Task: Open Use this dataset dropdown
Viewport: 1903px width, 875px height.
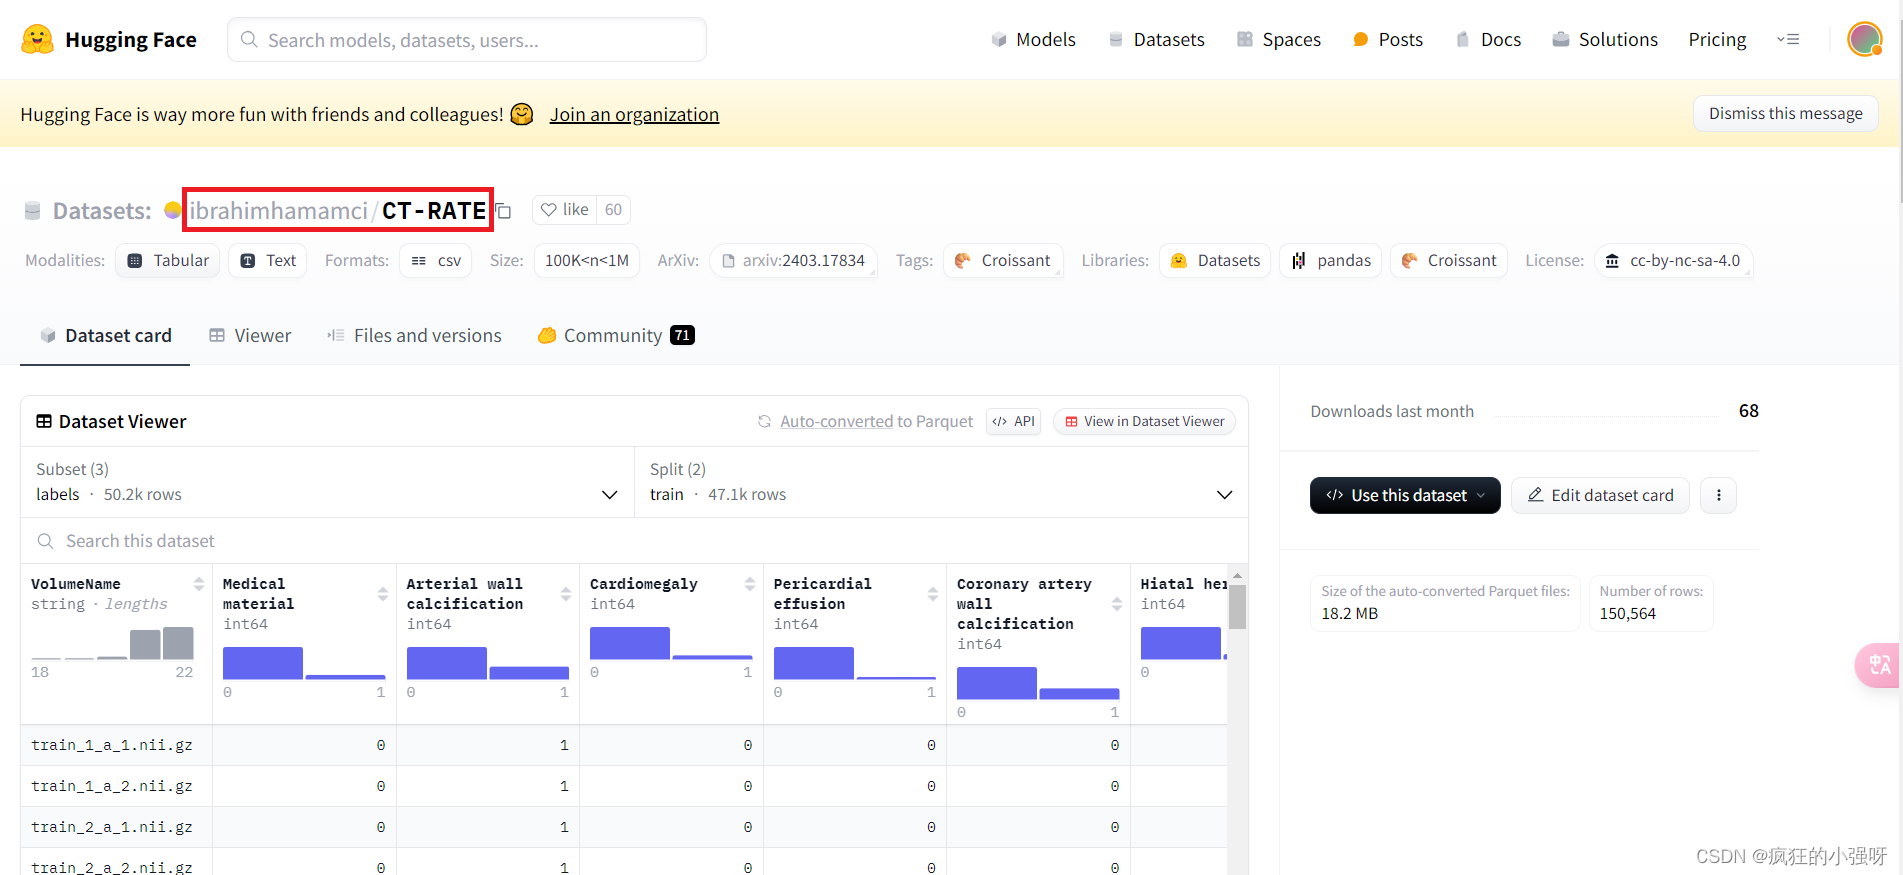Action: [x=1405, y=495]
